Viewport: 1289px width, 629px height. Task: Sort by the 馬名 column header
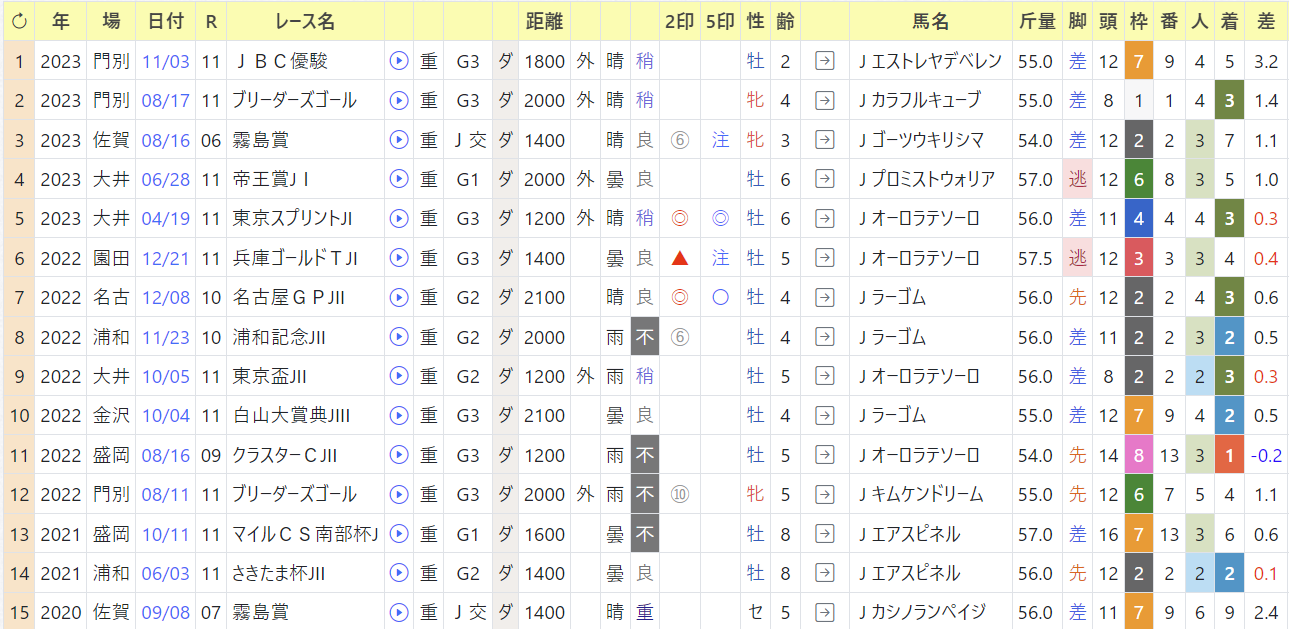pos(931,21)
